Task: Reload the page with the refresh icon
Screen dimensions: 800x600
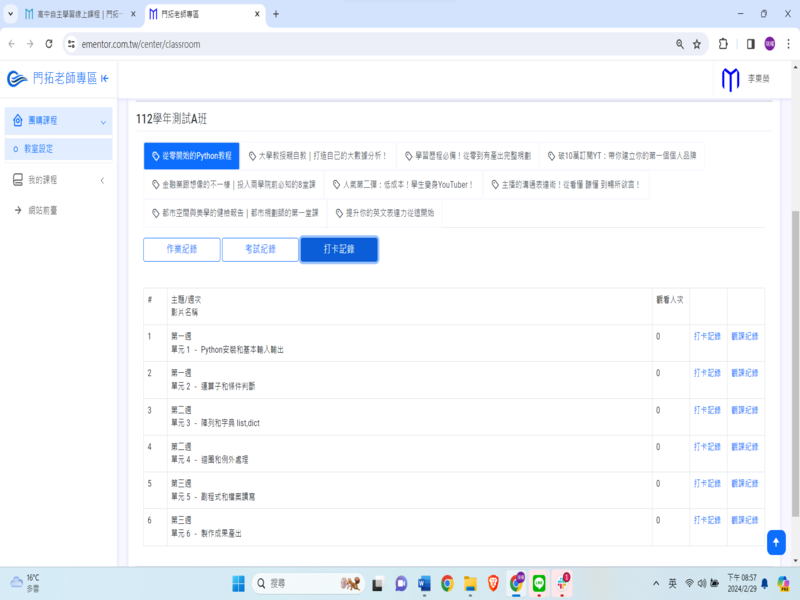Action: pos(49,44)
